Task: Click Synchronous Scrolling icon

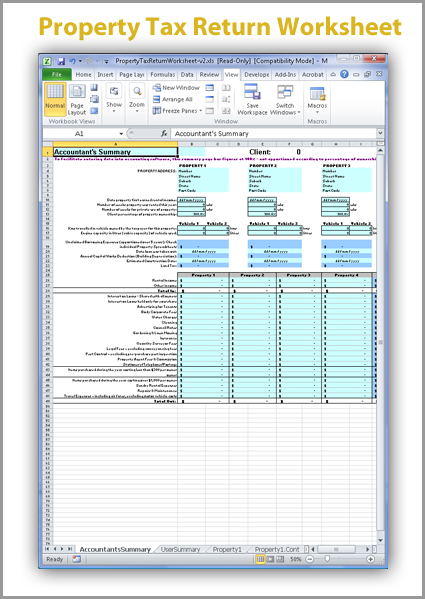Action: click(226, 99)
